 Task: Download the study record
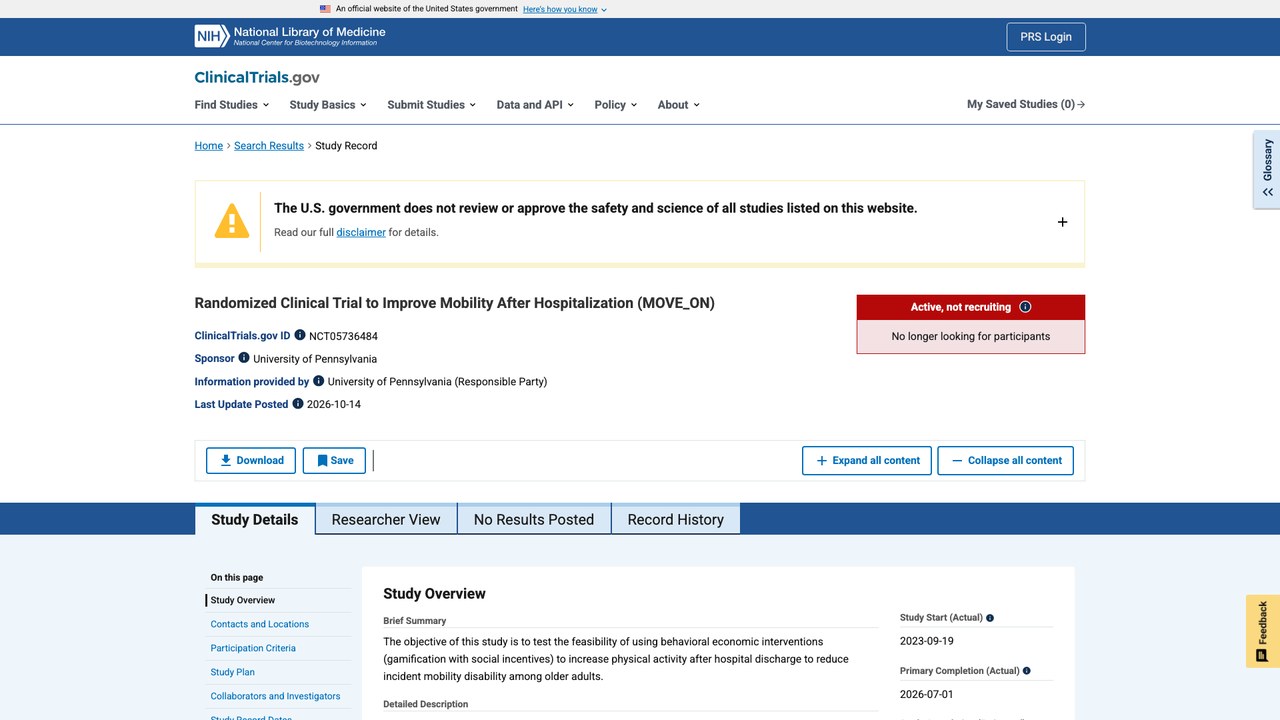251,460
